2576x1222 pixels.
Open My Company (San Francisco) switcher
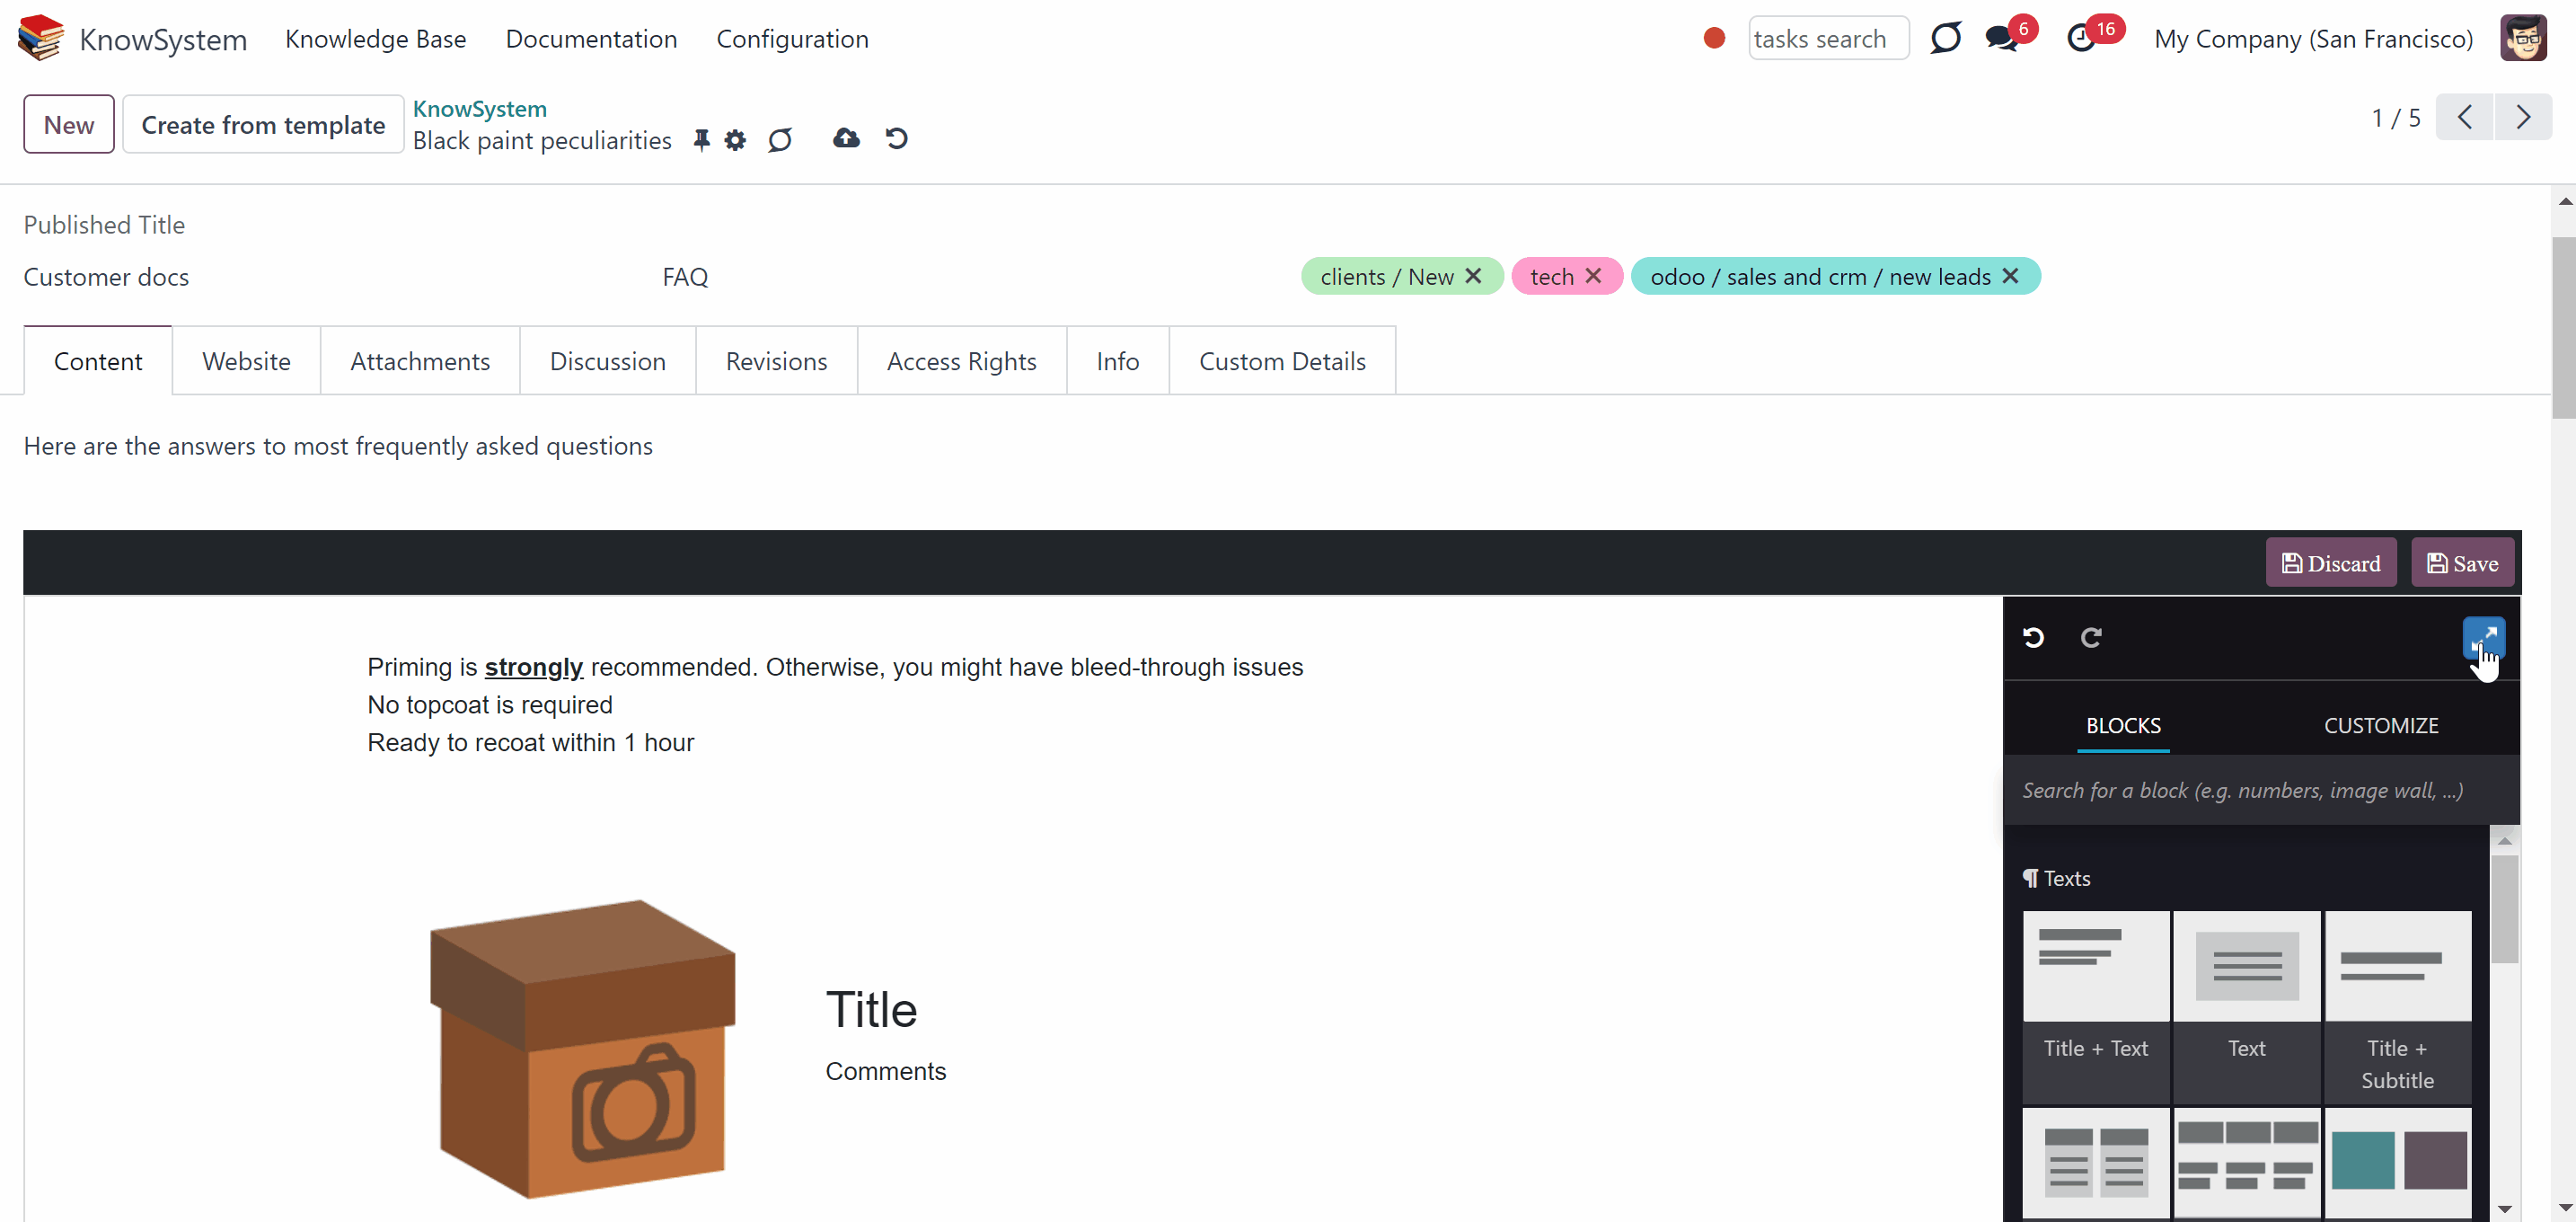[x=2314, y=38]
